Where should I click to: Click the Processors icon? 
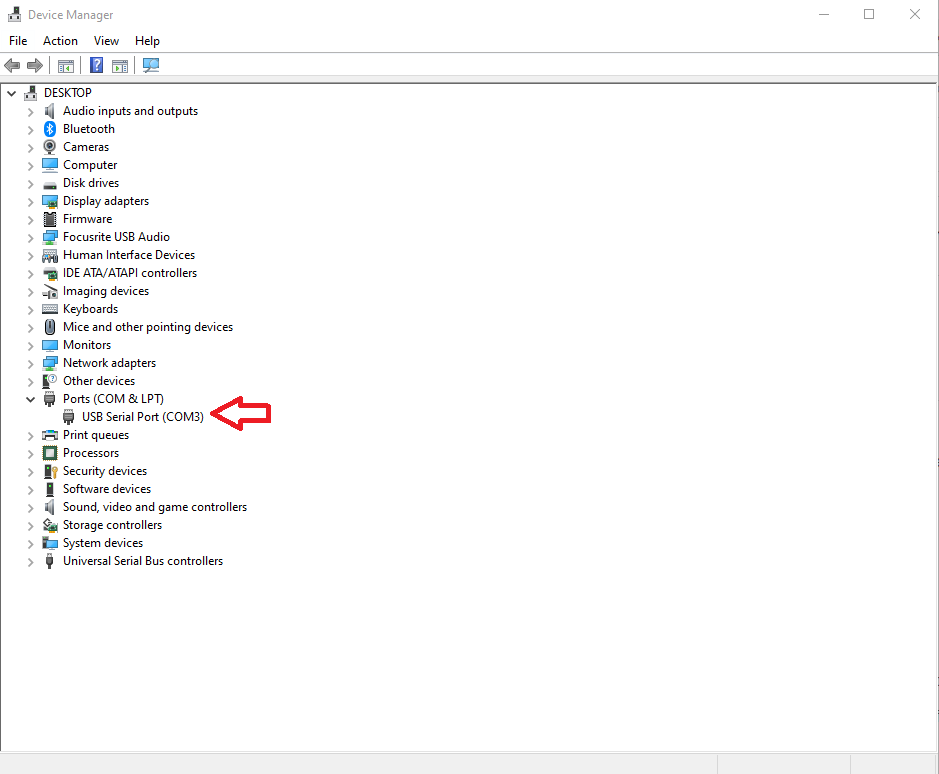[x=50, y=453]
